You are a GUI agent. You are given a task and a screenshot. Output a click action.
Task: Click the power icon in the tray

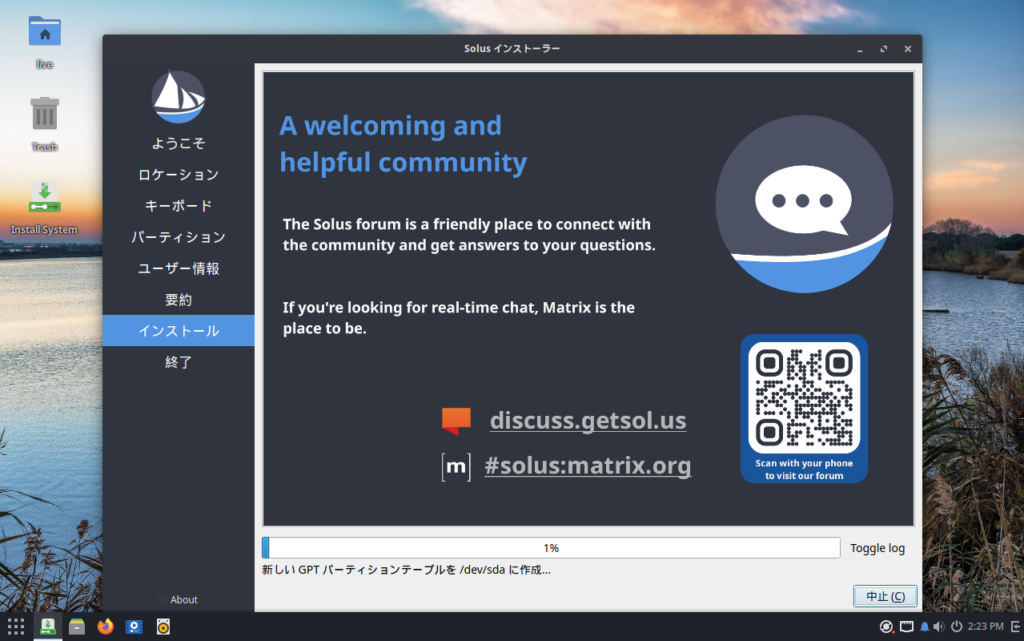957,627
